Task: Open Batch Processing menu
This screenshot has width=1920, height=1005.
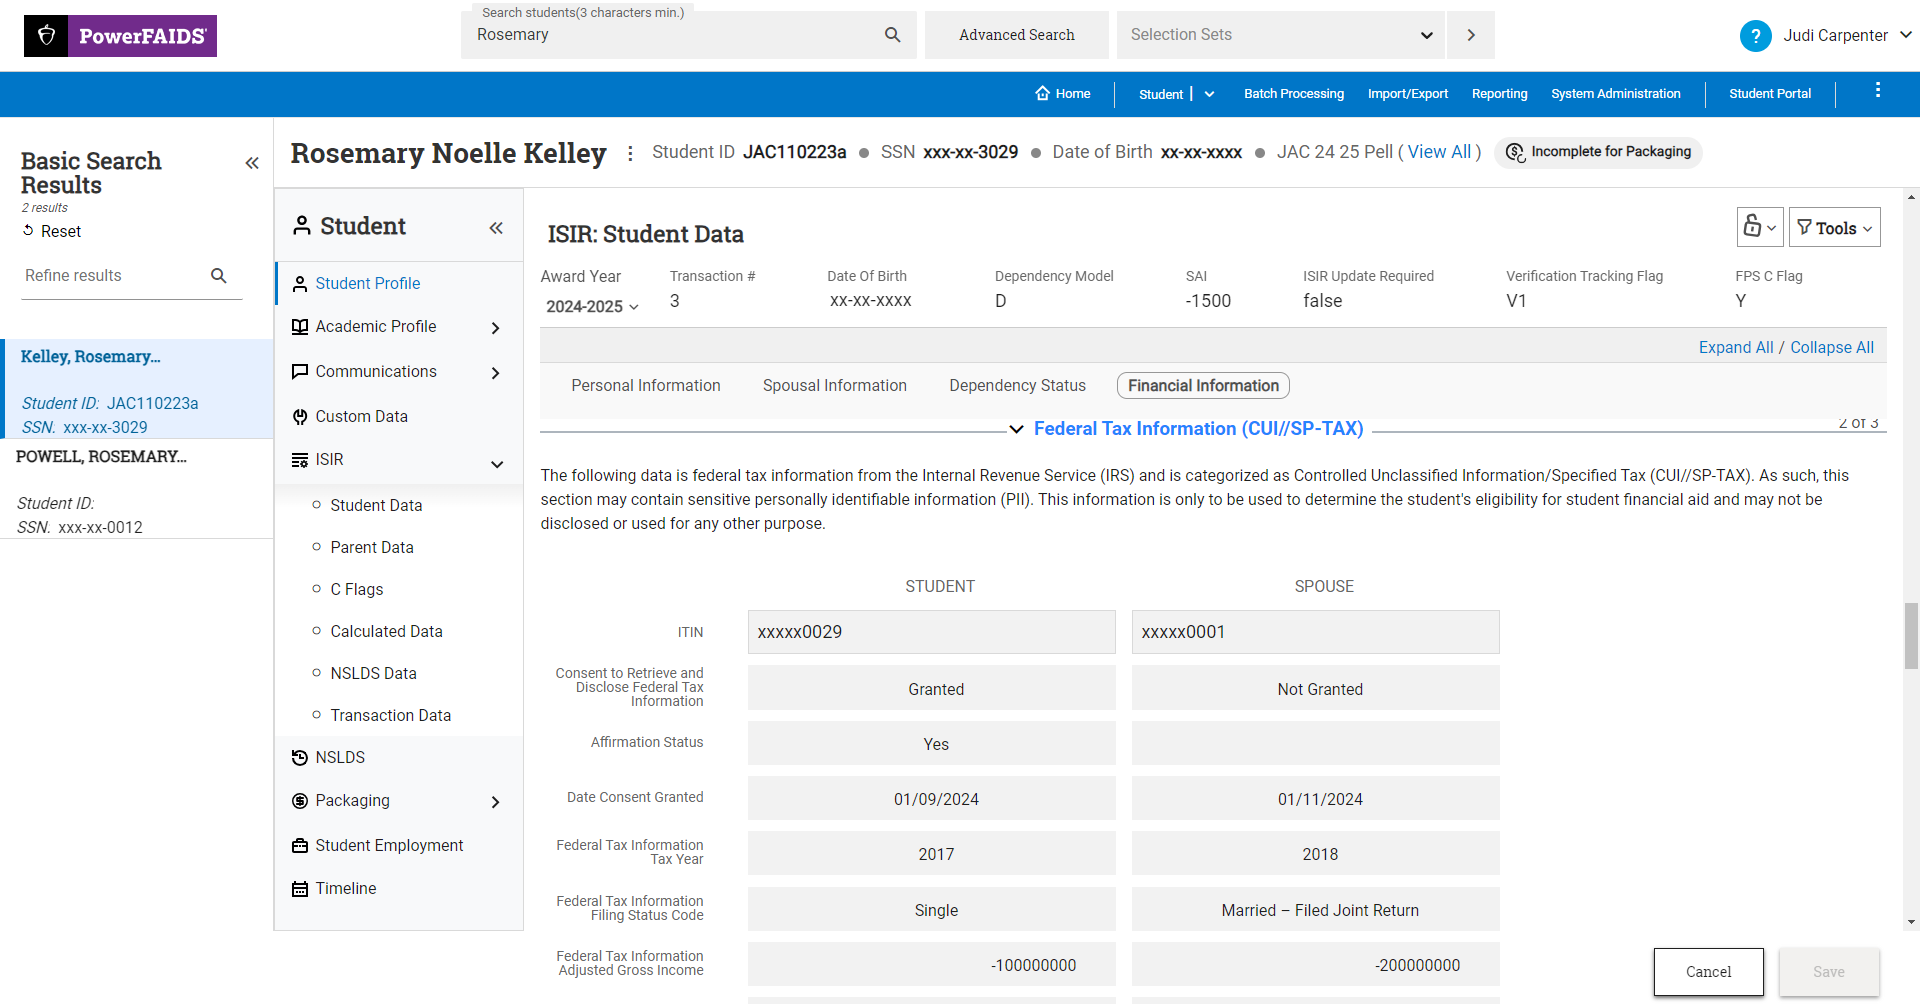Action: 1293,94
